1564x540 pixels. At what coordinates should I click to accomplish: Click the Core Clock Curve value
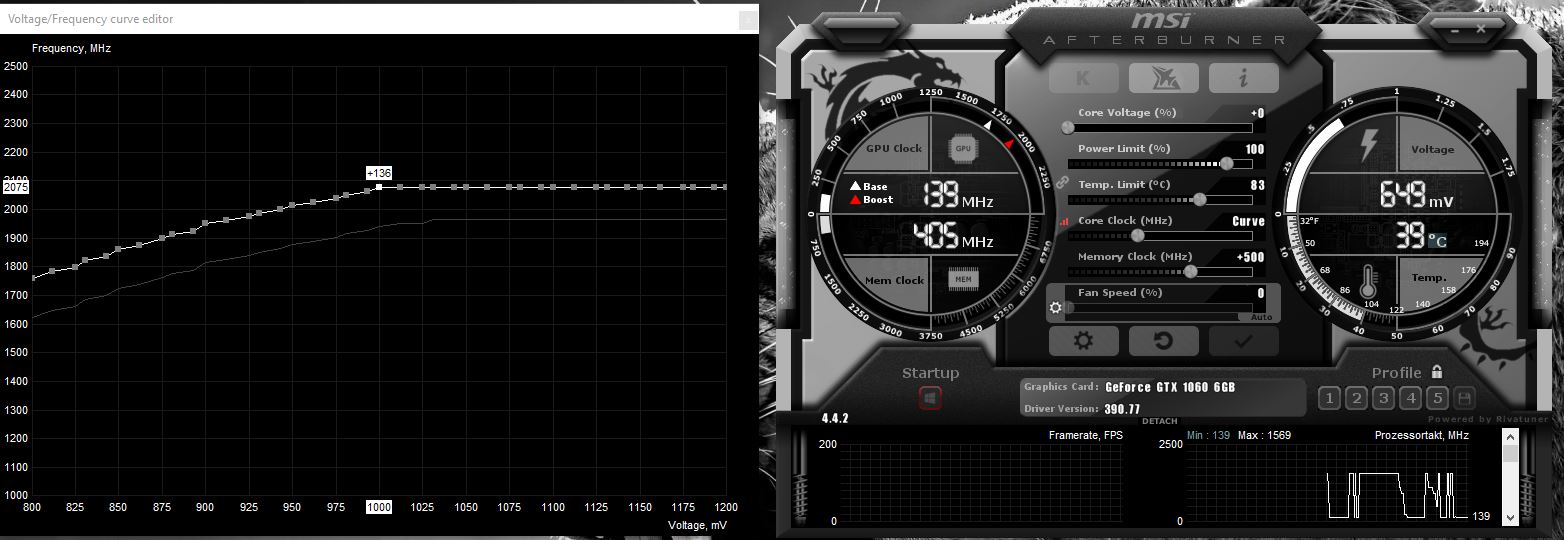coord(1248,221)
